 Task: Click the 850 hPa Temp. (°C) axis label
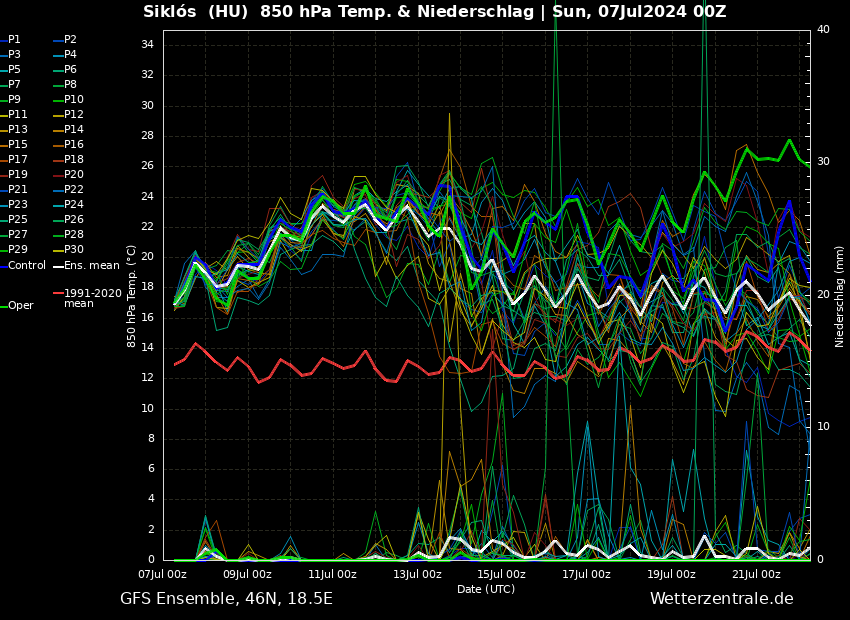click(132, 296)
